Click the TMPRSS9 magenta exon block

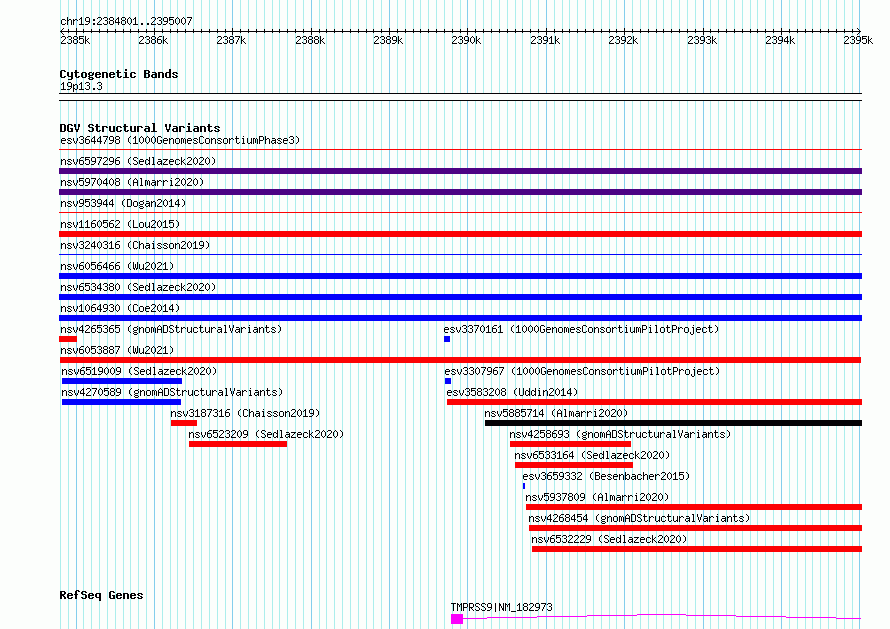pos(457,619)
